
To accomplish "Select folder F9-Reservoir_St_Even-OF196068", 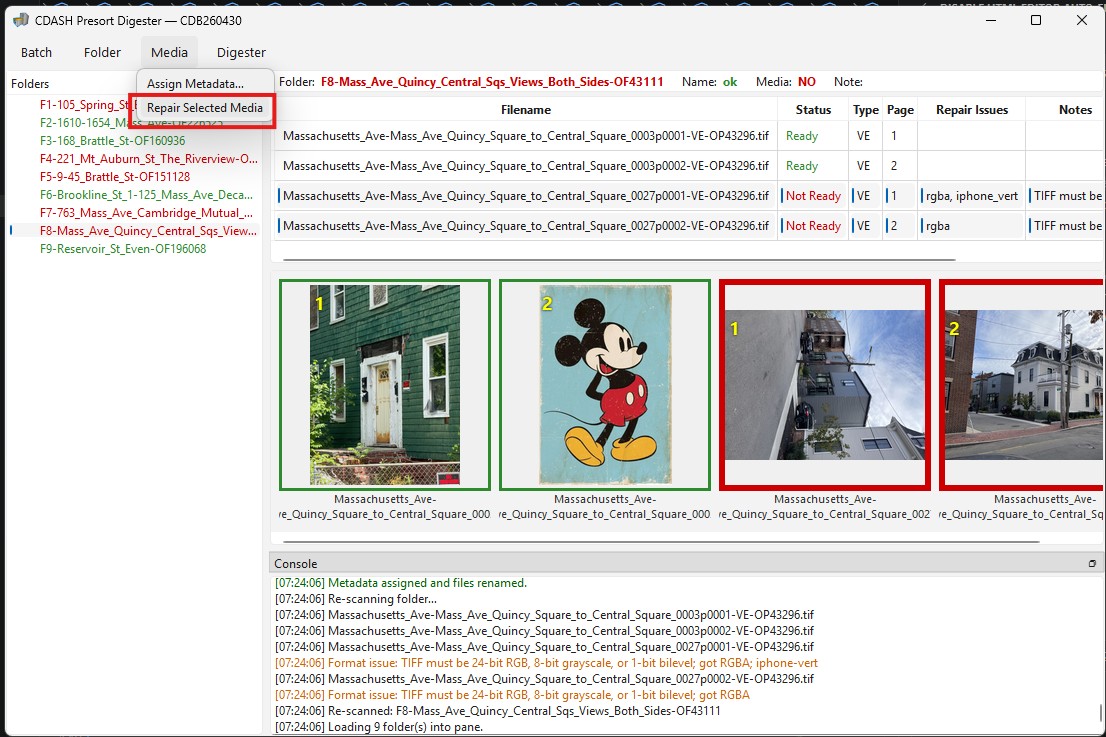I will [123, 248].
